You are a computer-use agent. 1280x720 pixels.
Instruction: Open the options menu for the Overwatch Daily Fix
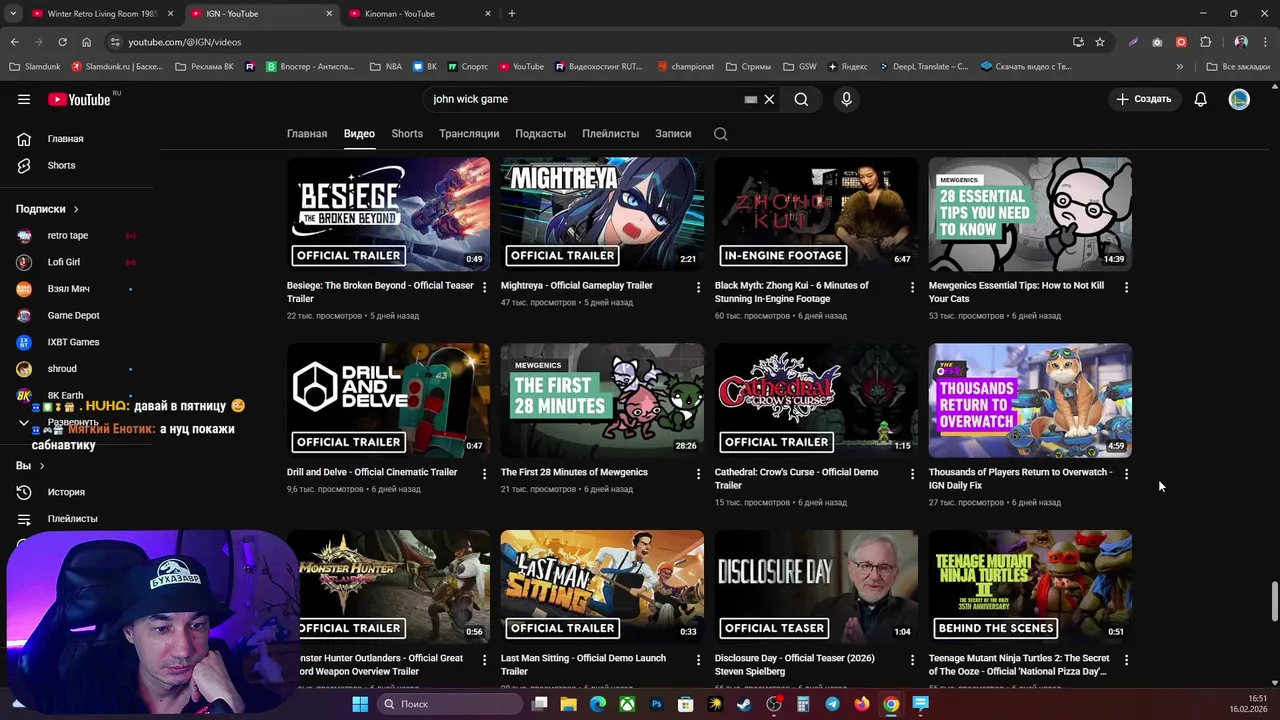coord(1126,474)
